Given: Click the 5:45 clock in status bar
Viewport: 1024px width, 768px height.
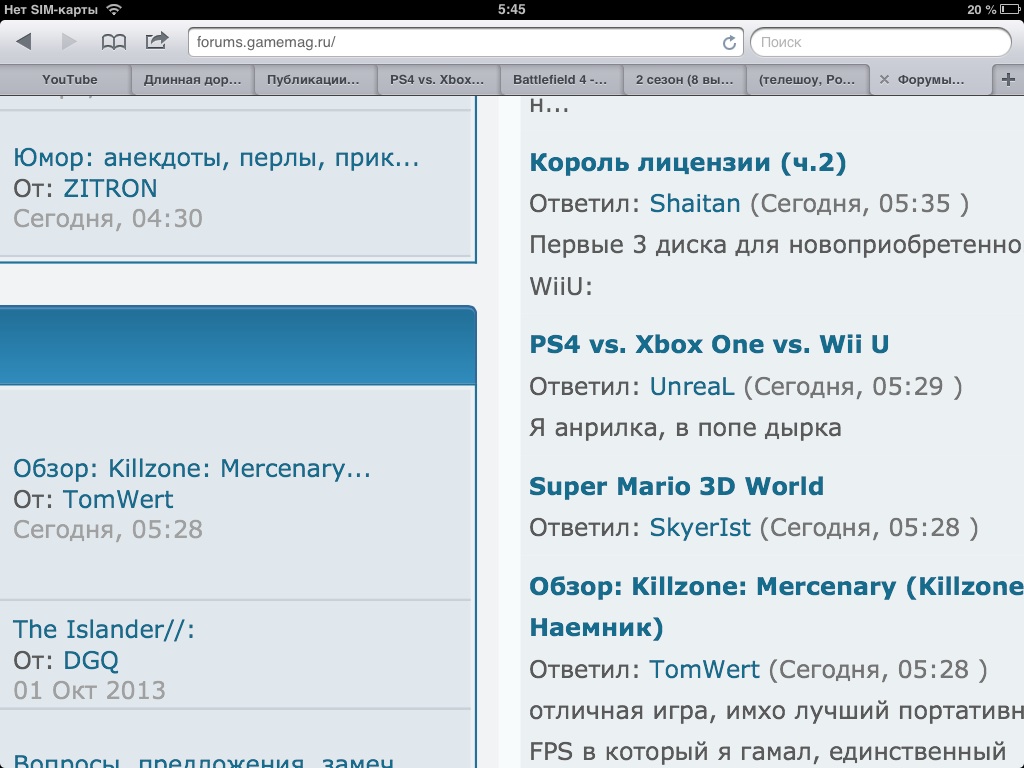Looking at the screenshot, I should tap(511, 9).
